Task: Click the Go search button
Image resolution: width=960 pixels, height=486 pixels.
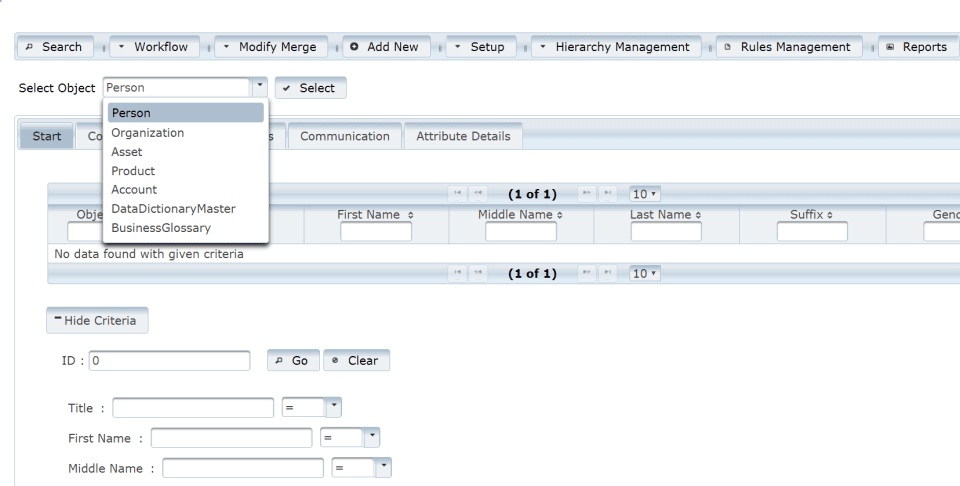Action: pyautogui.click(x=293, y=361)
